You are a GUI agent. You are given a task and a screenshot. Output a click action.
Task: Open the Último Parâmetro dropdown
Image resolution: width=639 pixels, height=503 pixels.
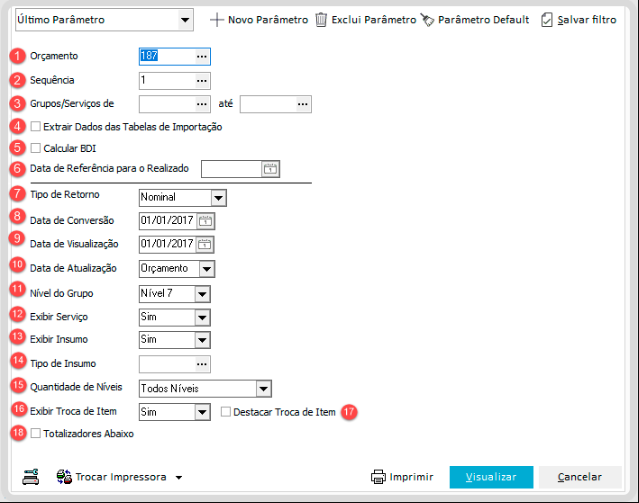tap(185, 20)
